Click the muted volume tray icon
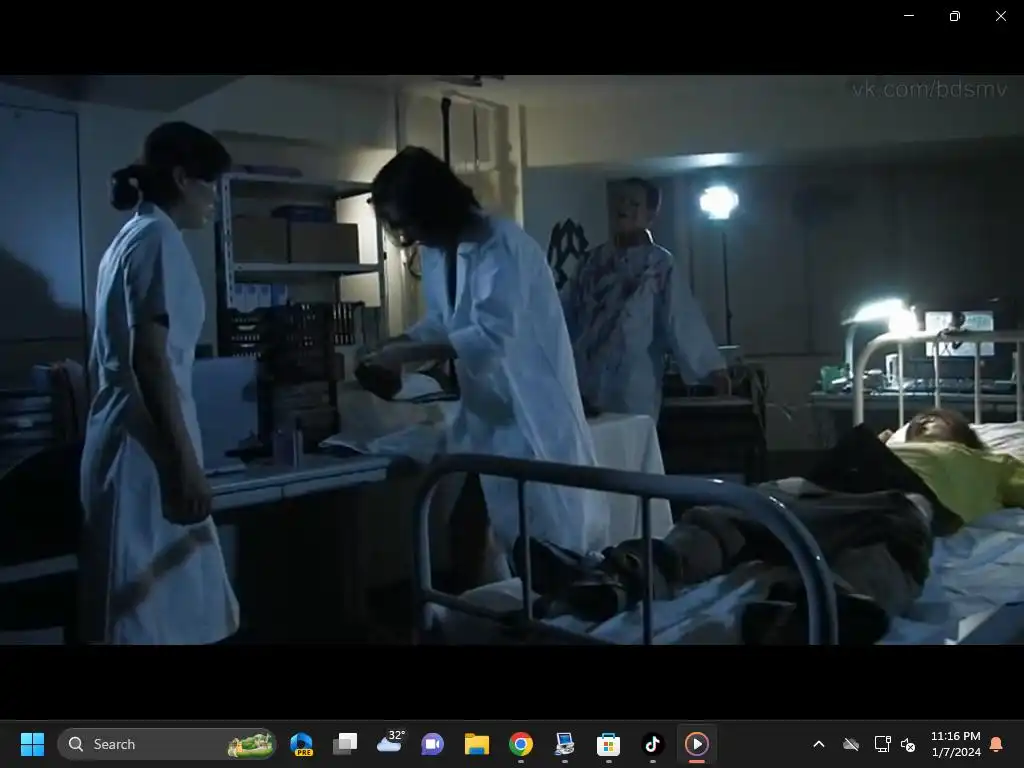1024x768 pixels. point(908,744)
